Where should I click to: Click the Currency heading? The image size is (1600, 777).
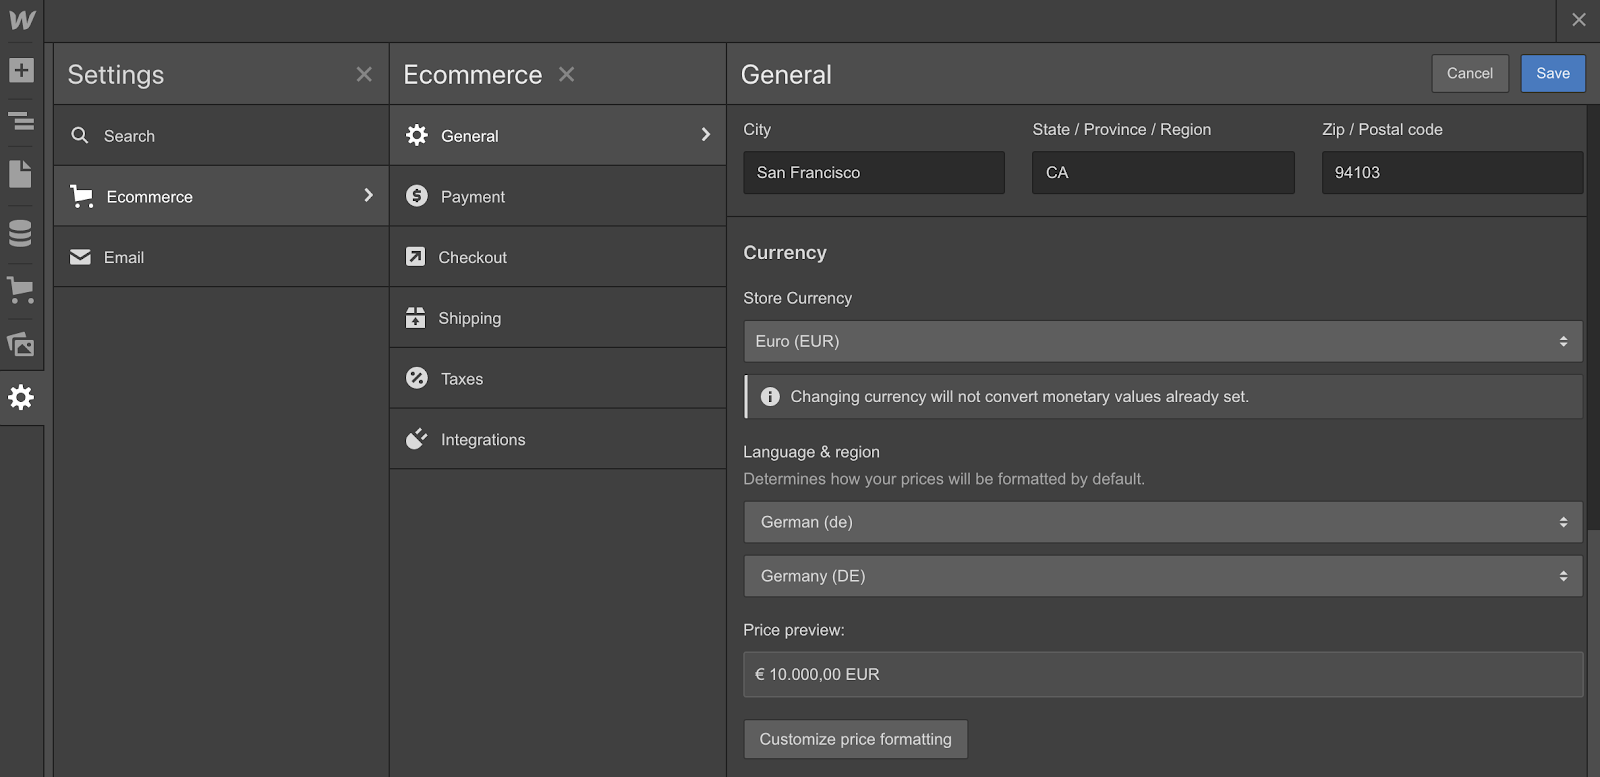(785, 253)
